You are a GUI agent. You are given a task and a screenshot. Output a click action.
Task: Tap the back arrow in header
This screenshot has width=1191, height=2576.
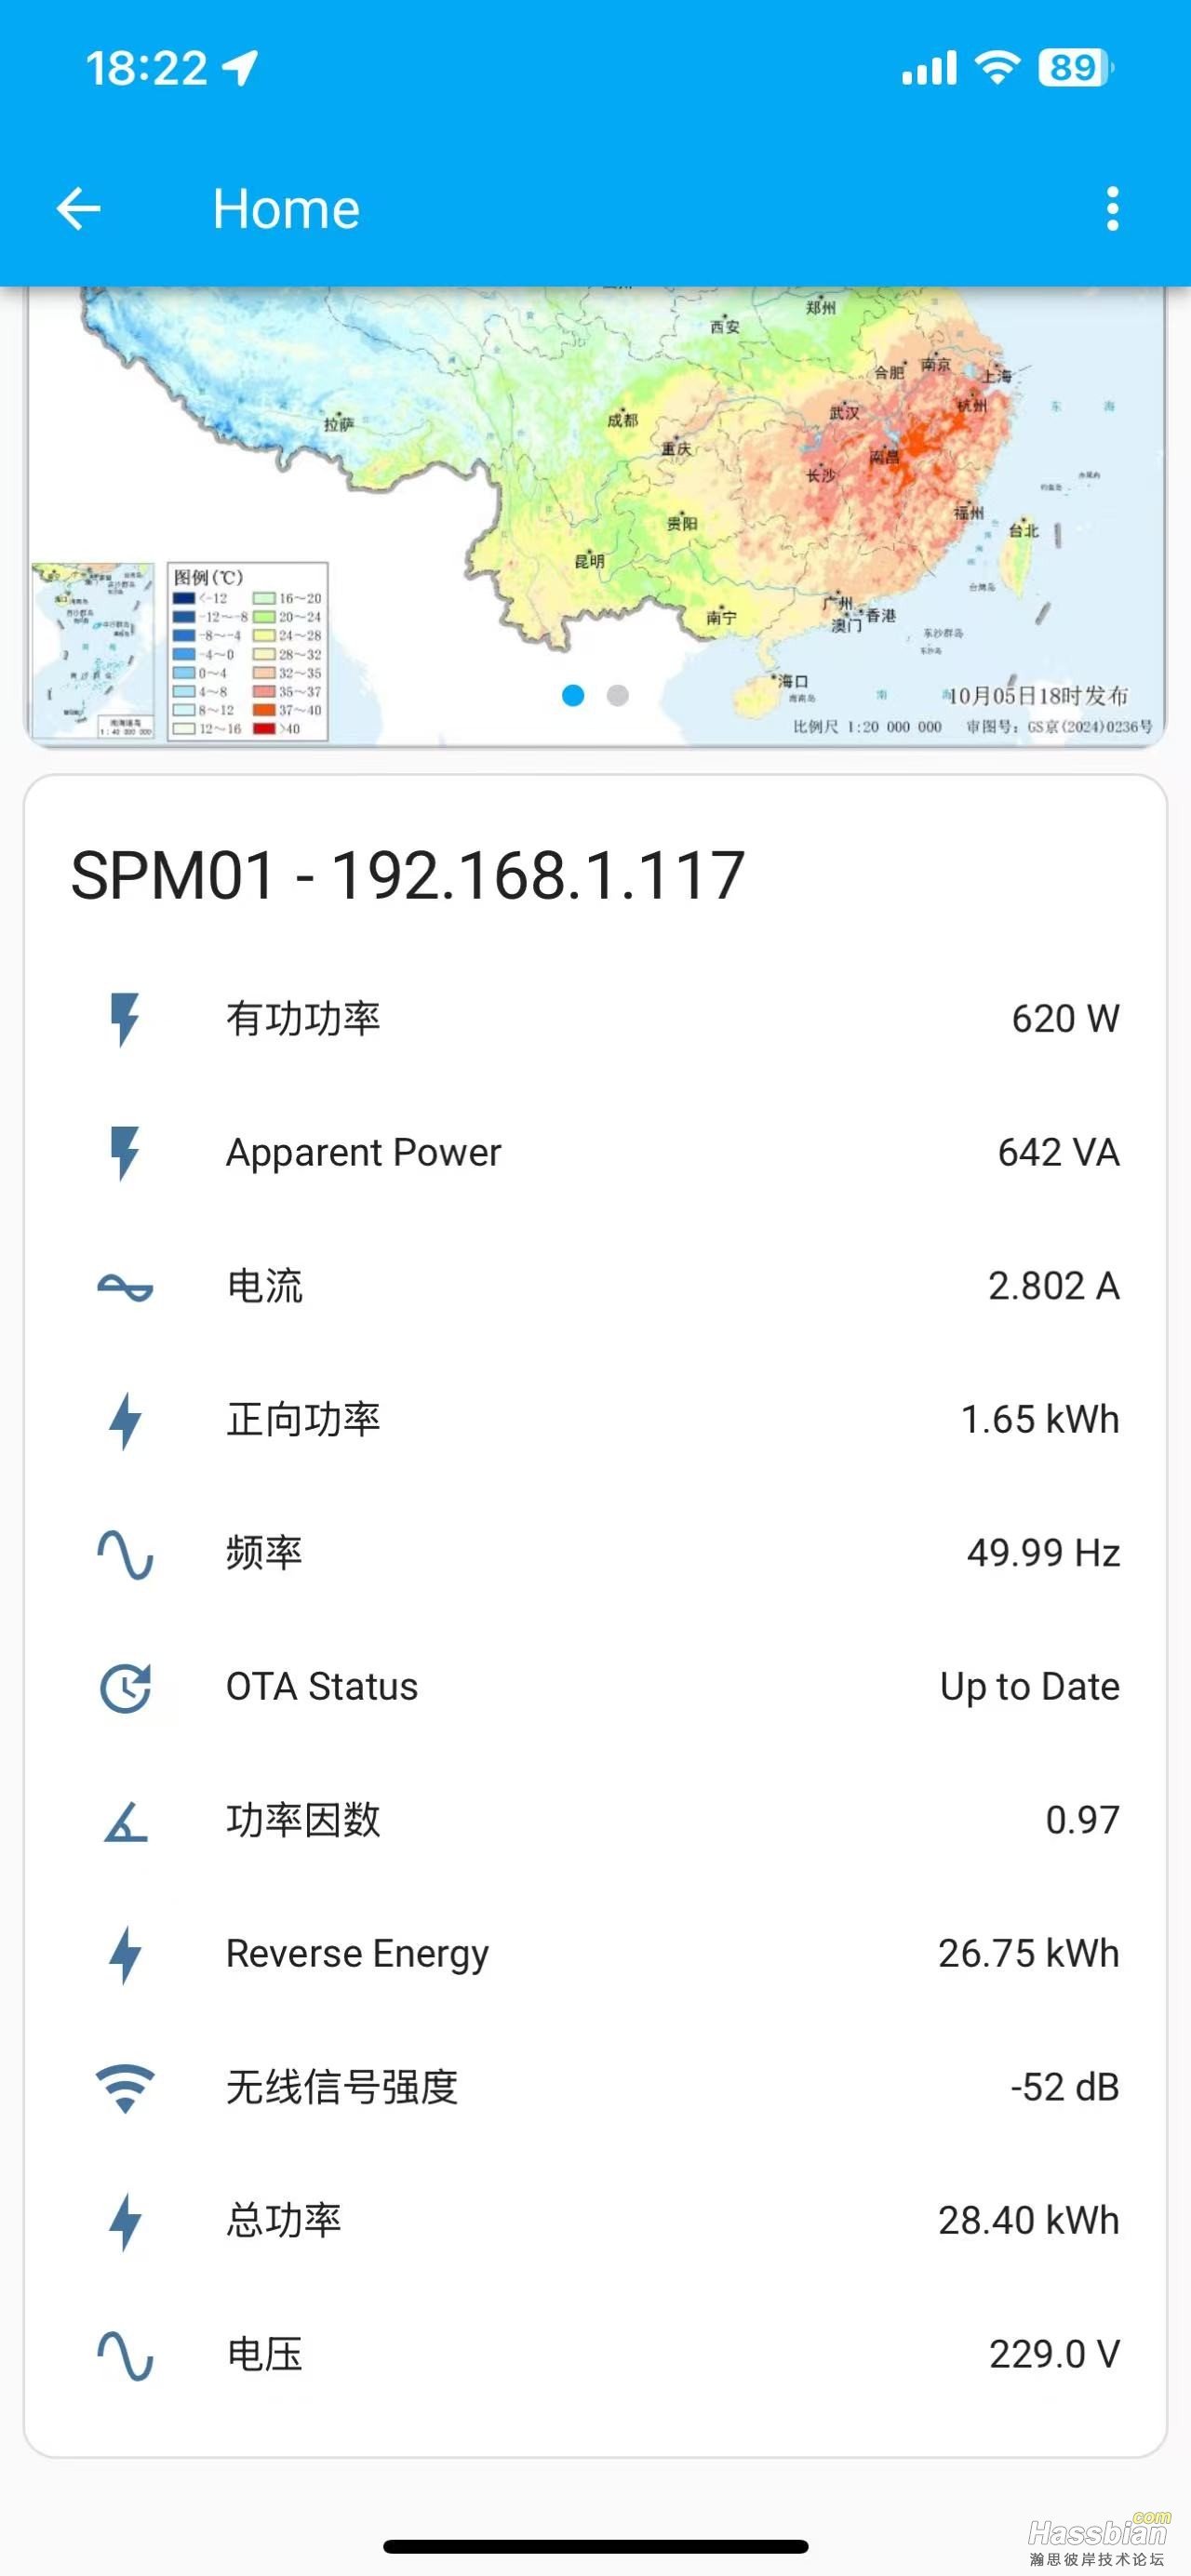click(x=79, y=209)
